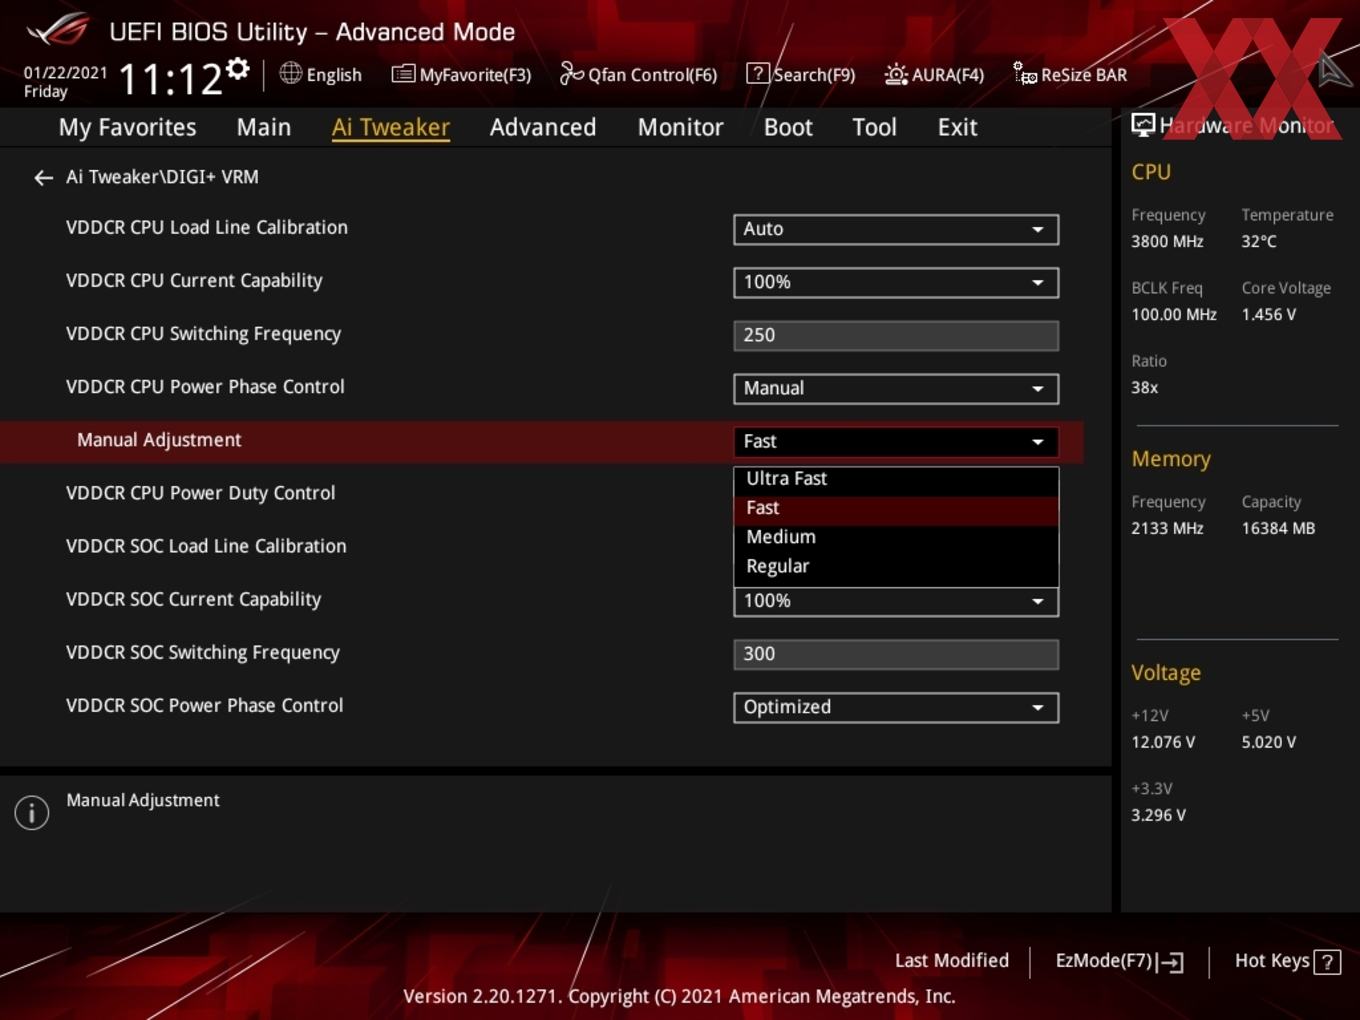Viewport: 1360px width, 1020px height.
Task: Open AURA(F4) lighting icon
Action: click(x=896, y=74)
